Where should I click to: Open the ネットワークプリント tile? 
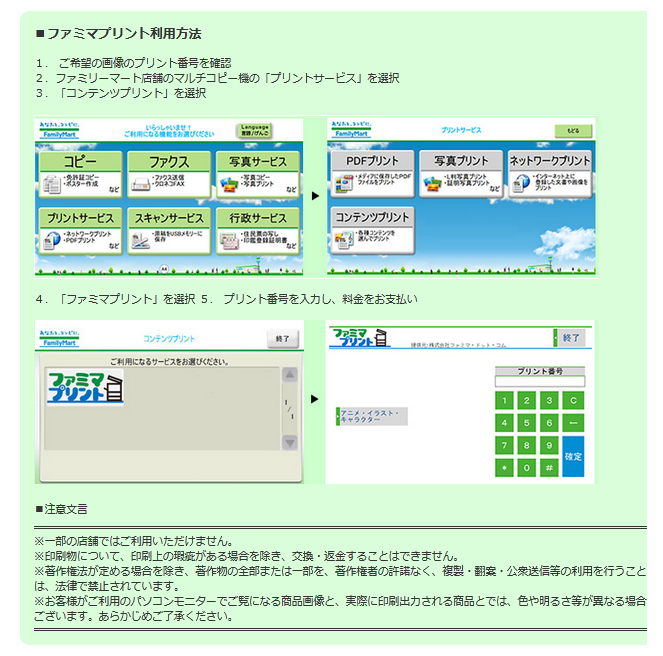click(549, 173)
